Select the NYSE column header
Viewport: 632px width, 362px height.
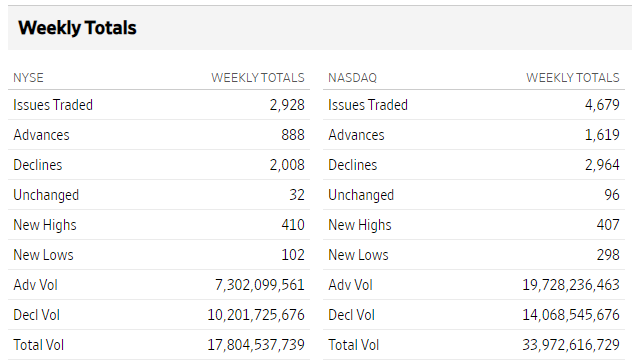point(28,77)
